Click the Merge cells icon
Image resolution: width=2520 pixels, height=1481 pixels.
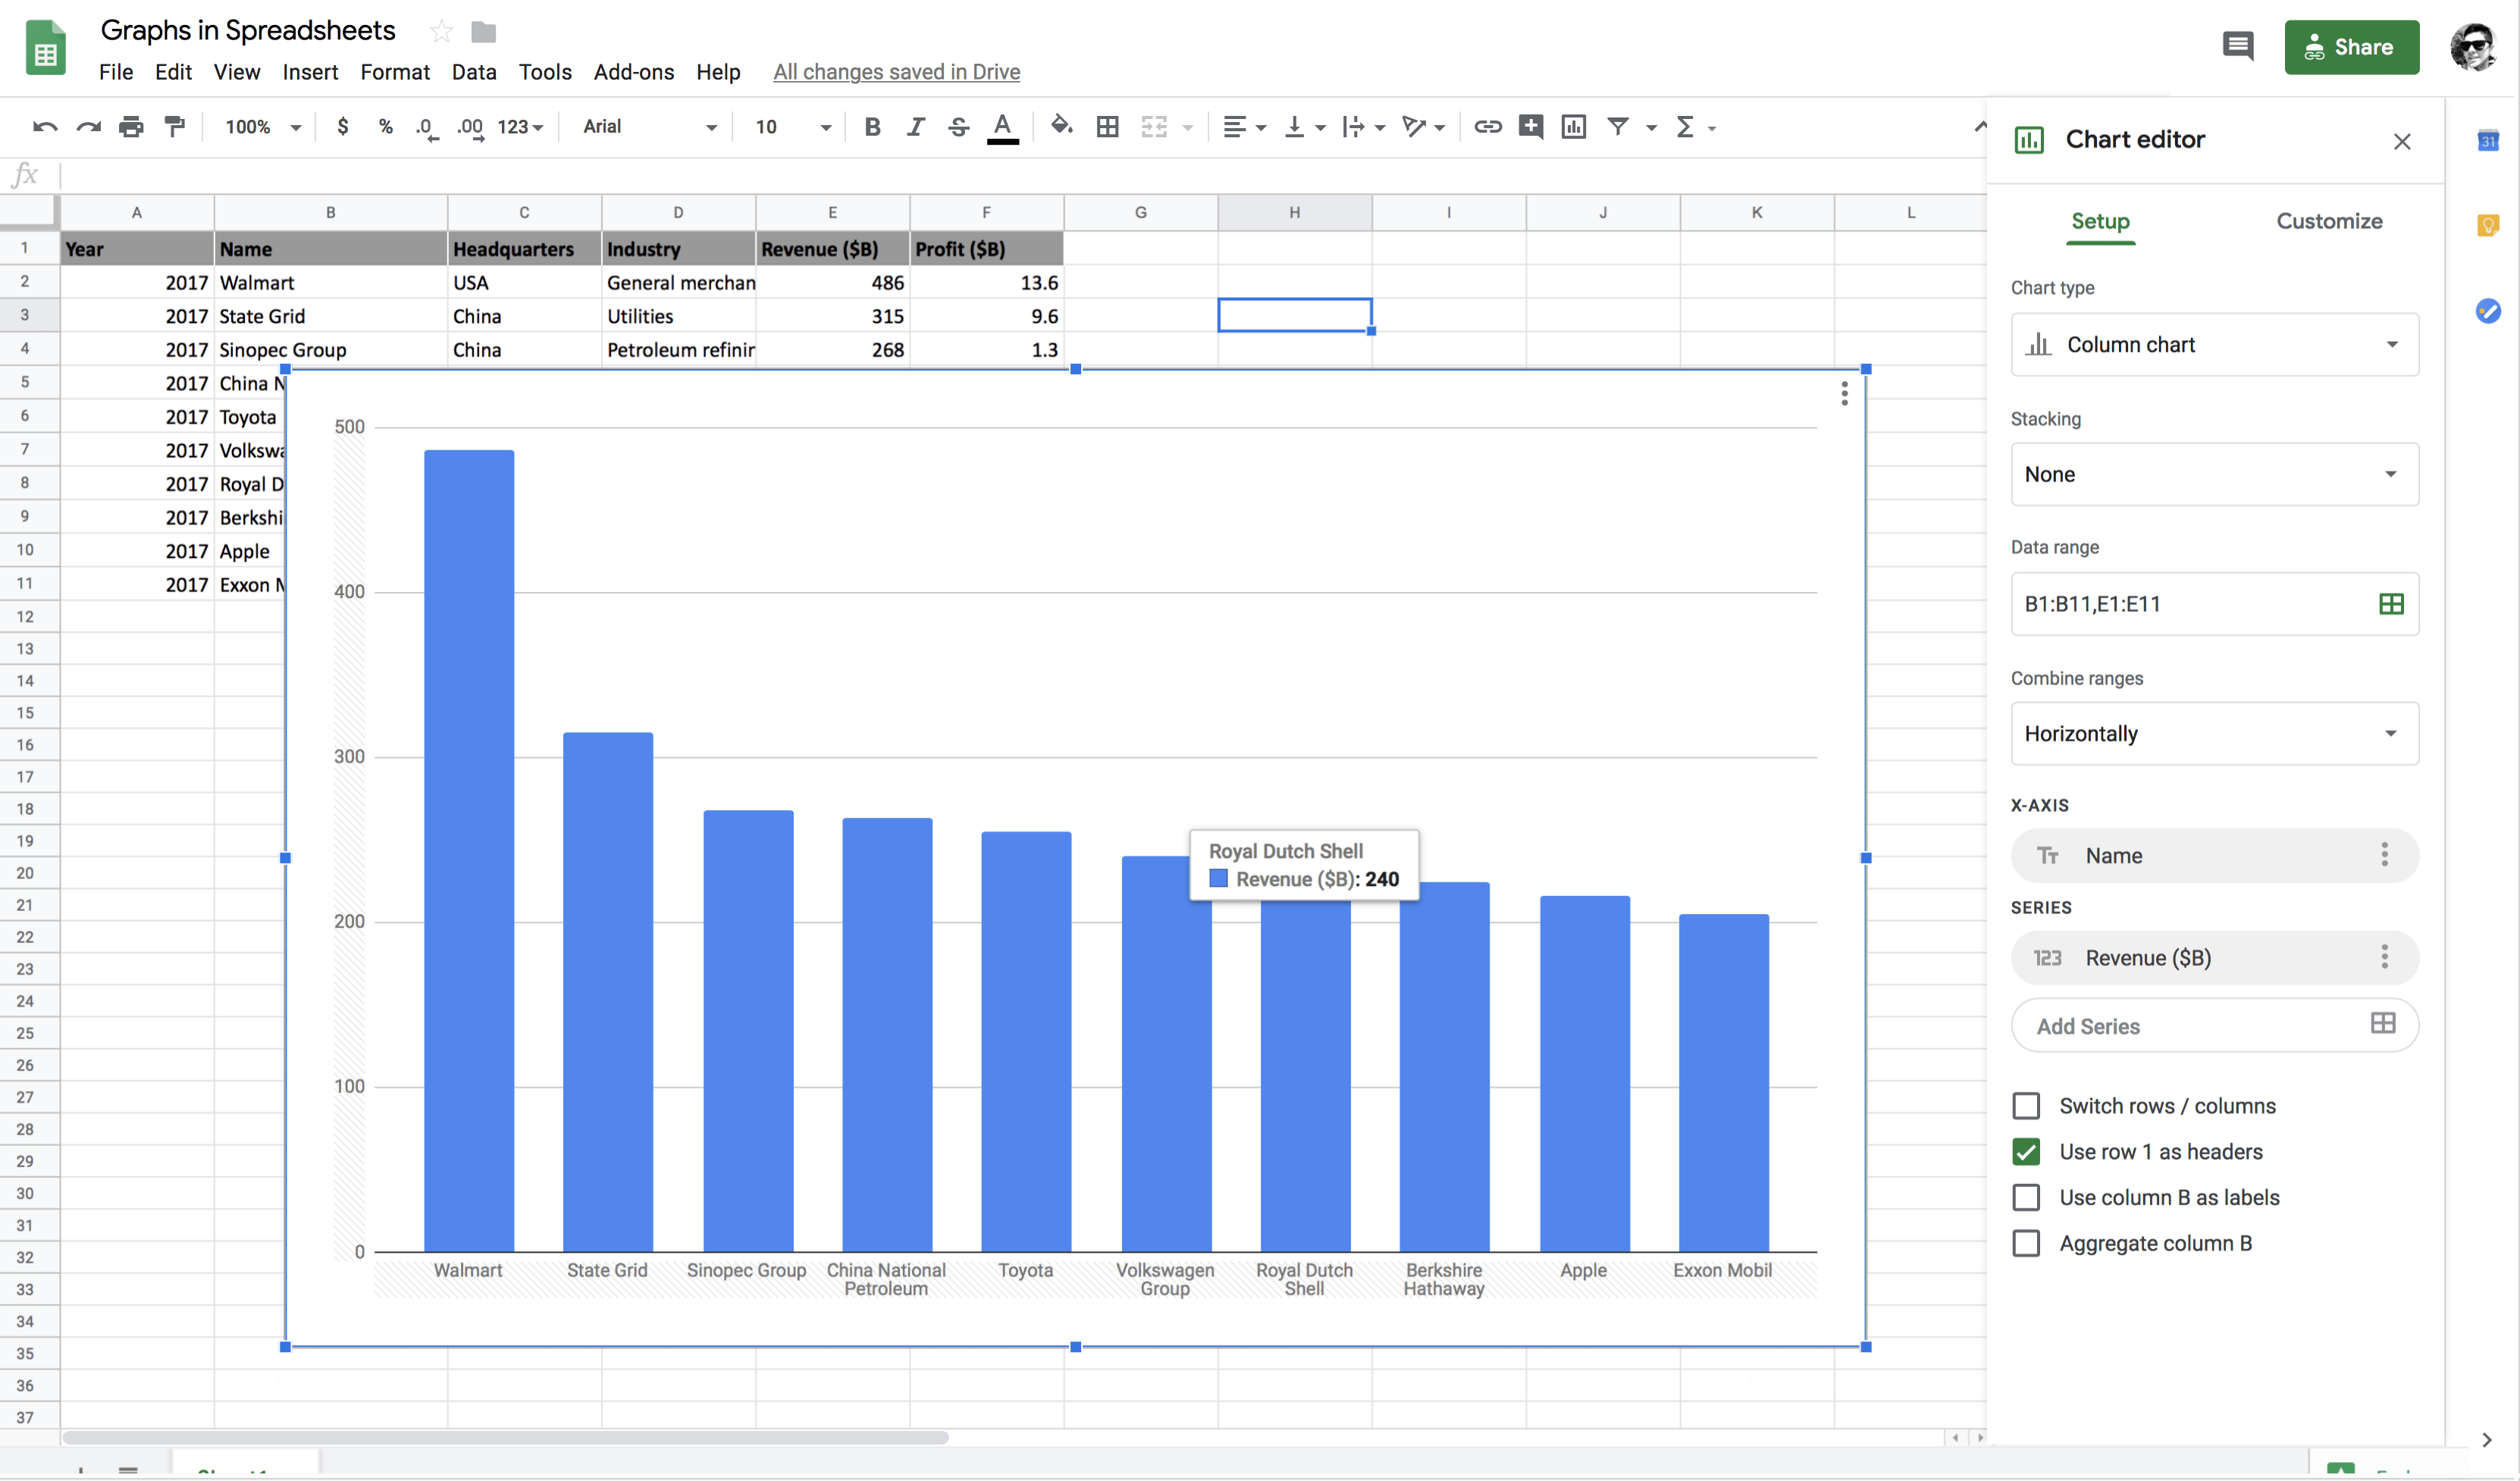[x=1154, y=127]
